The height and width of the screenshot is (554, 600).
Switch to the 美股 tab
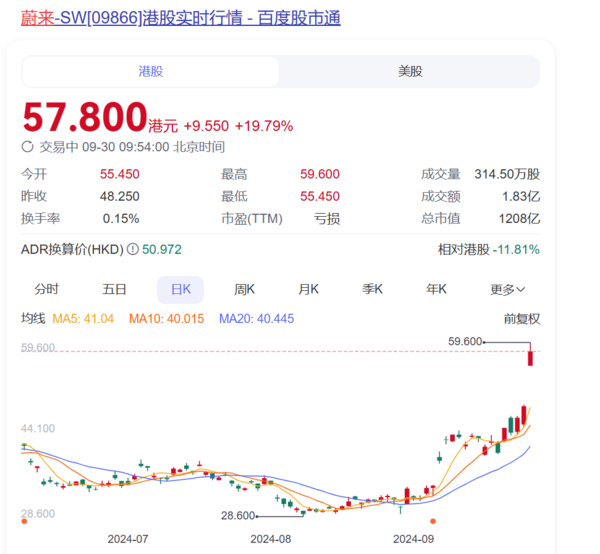[x=410, y=72]
